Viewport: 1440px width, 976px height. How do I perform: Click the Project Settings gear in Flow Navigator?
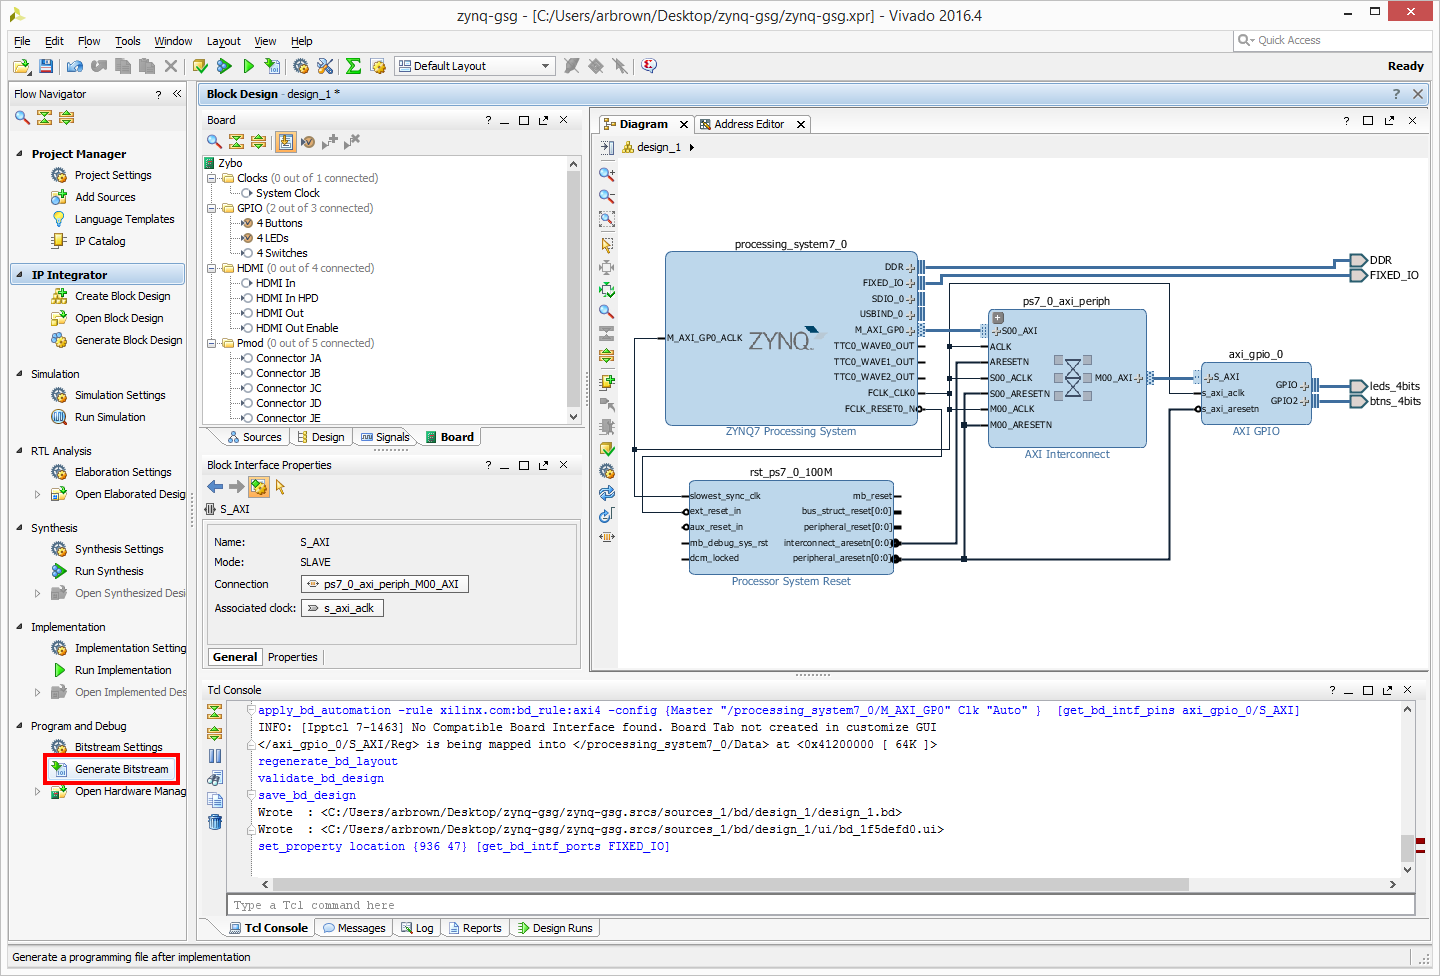pos(59,175)
